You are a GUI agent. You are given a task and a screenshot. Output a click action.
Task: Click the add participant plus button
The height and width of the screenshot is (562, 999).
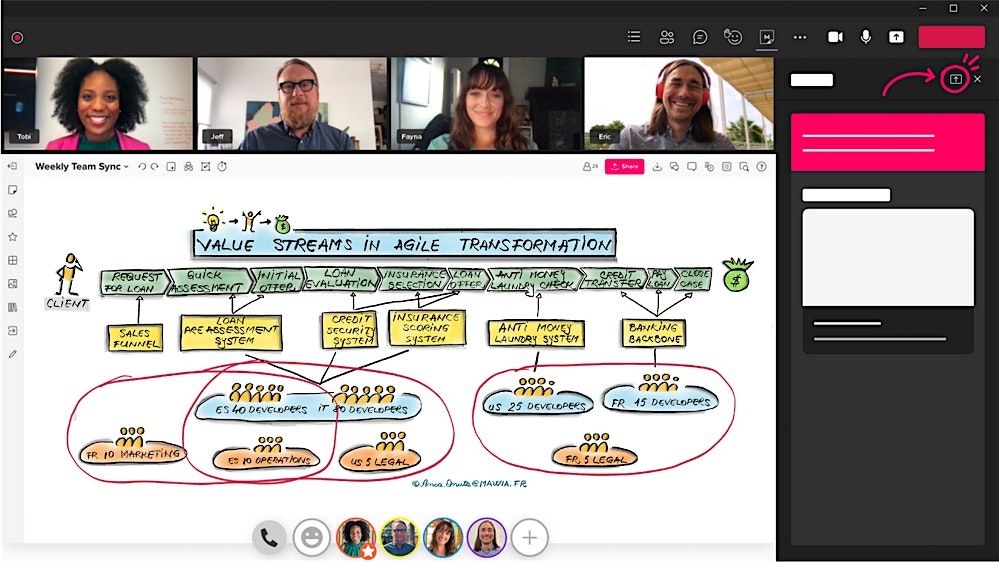point(529,538)
